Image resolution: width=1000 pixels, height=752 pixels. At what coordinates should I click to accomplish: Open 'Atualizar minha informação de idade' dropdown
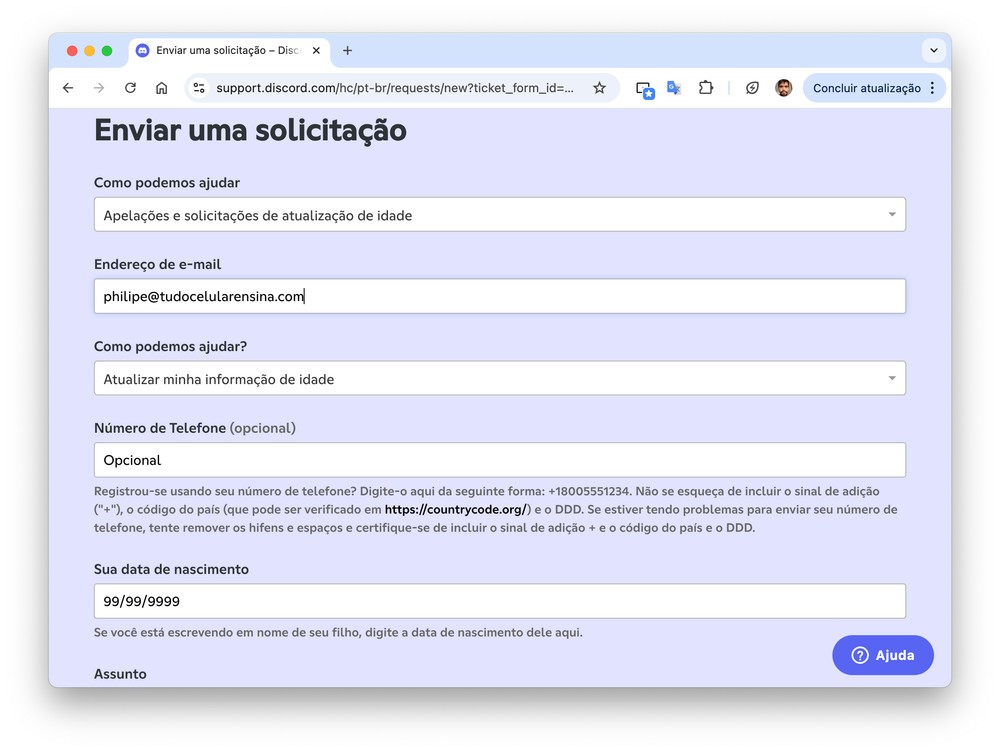(x=499, y=379)
